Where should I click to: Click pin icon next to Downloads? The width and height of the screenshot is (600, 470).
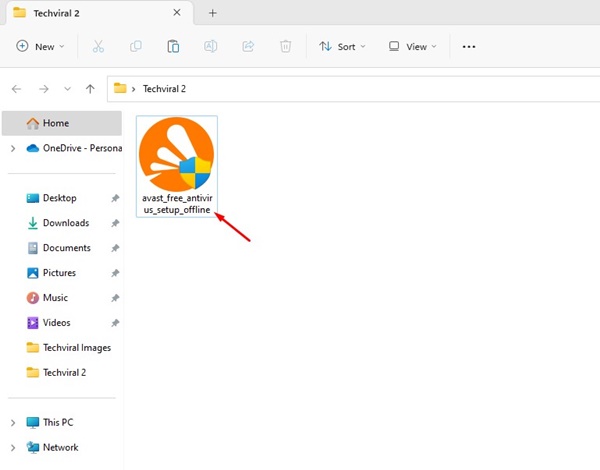115,223
